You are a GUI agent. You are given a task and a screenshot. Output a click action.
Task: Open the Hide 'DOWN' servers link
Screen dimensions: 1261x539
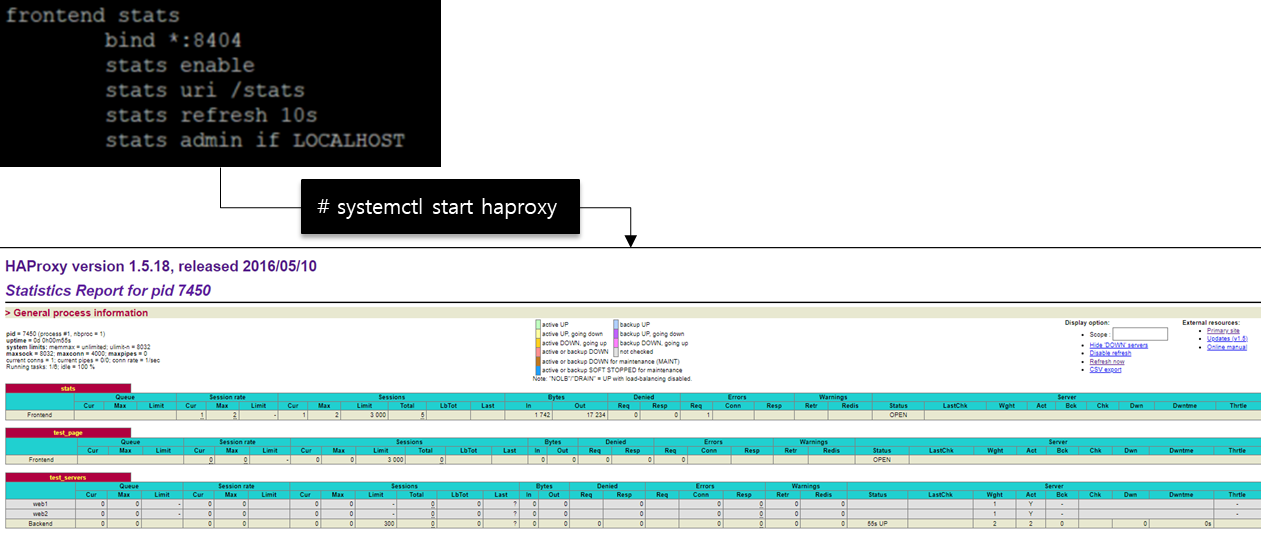[x=1118, y=345]
